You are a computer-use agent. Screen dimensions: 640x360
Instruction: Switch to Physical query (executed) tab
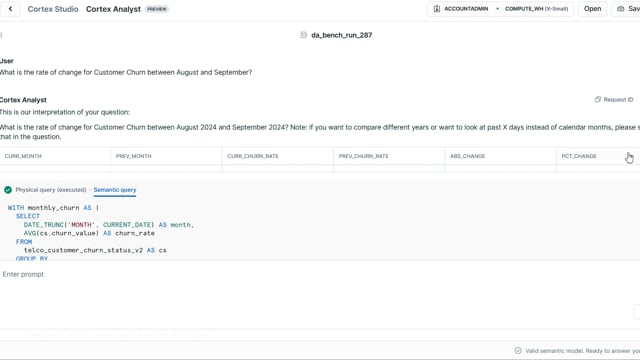pos(51,190)
